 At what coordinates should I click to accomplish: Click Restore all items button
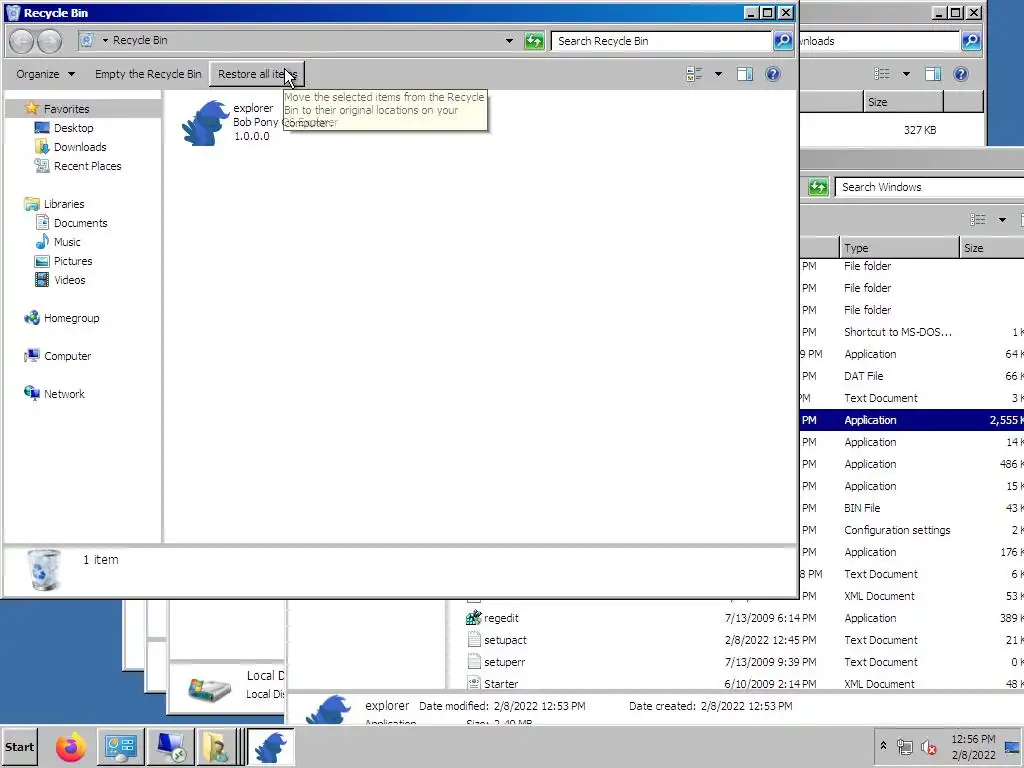257,74
